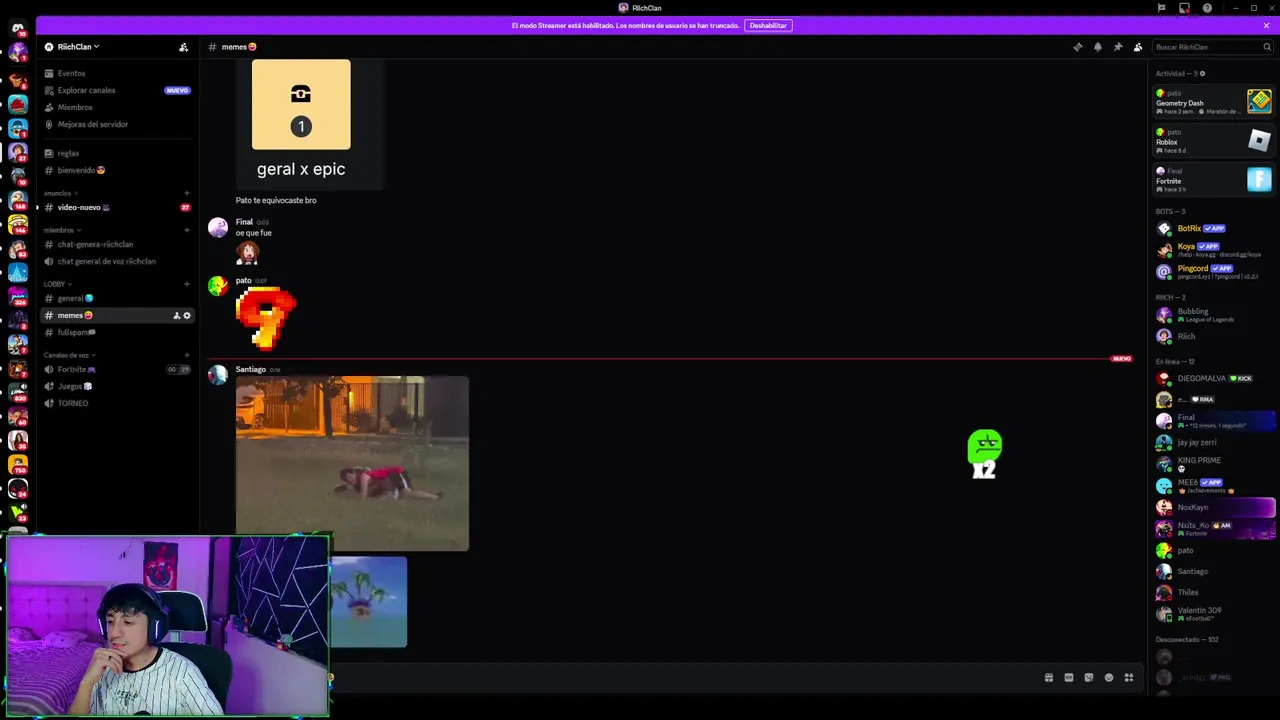Open chat-genera-riichclan channel

coord(115,244)
